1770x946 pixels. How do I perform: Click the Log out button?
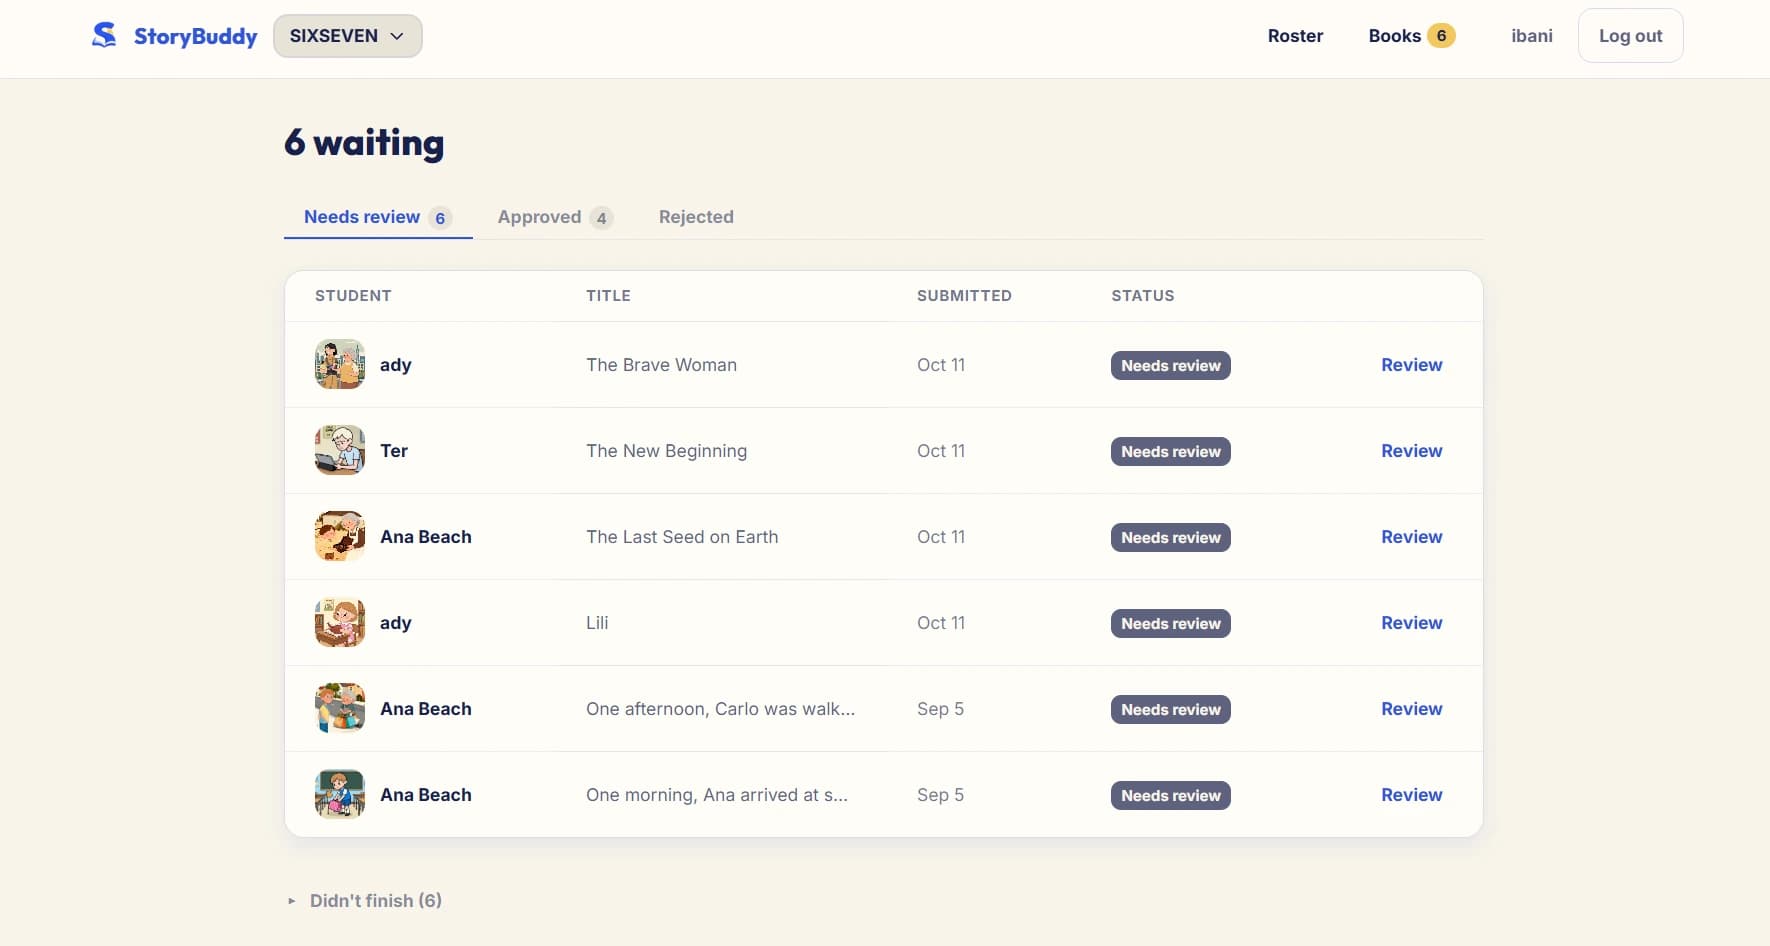point(1630,36)
